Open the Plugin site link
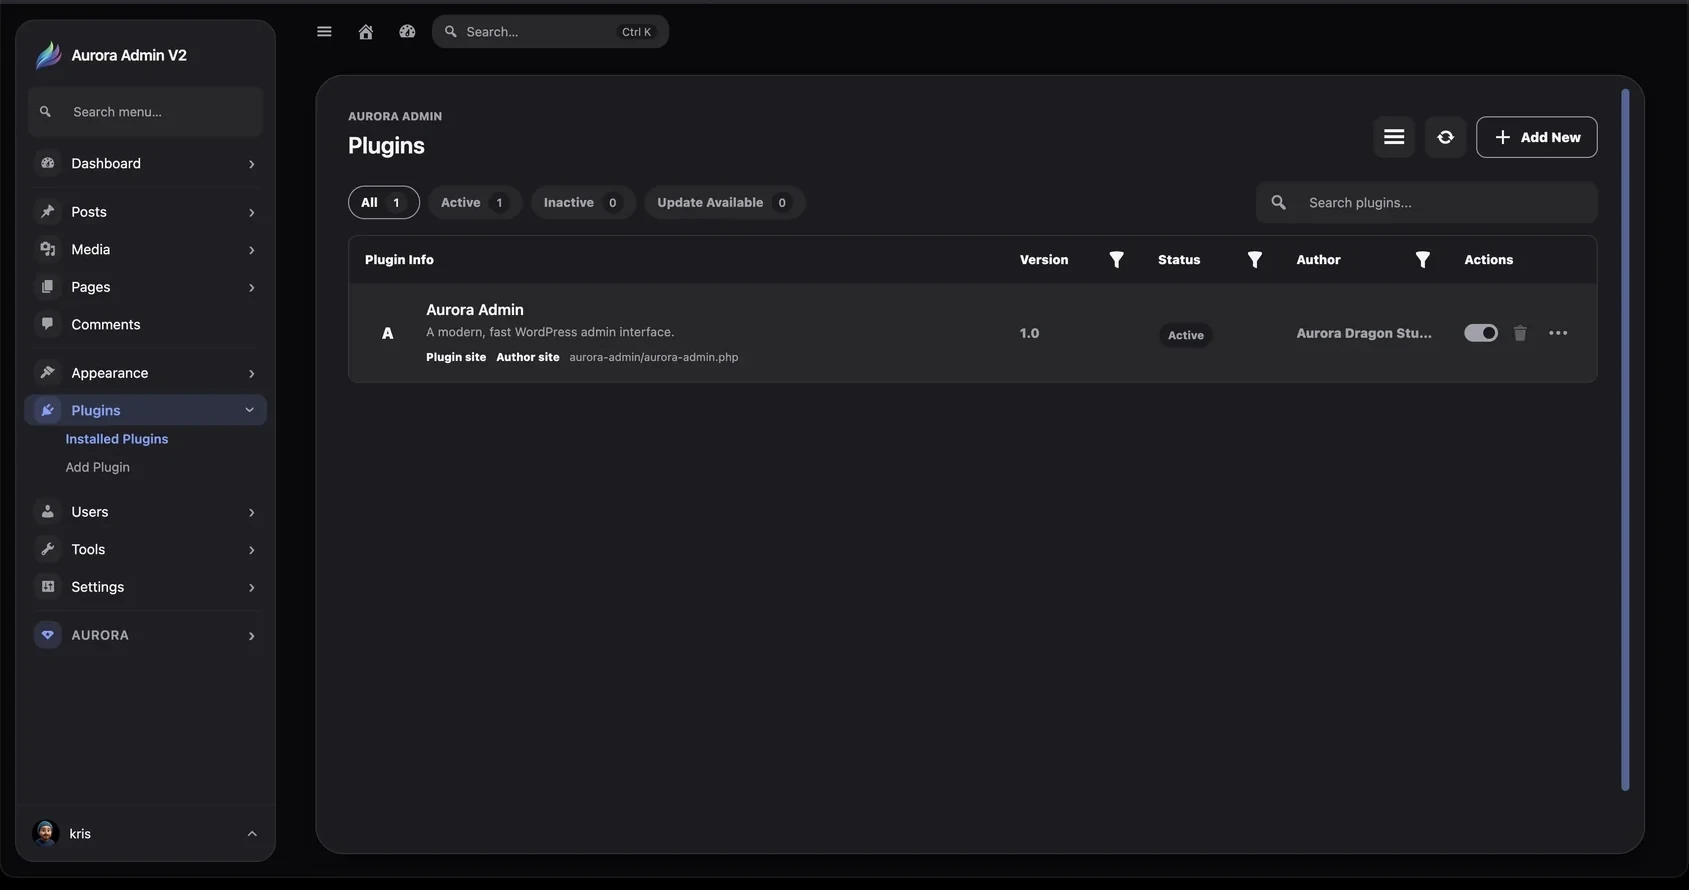Screen dimensions: 1689x890 [x=456, y=357]
